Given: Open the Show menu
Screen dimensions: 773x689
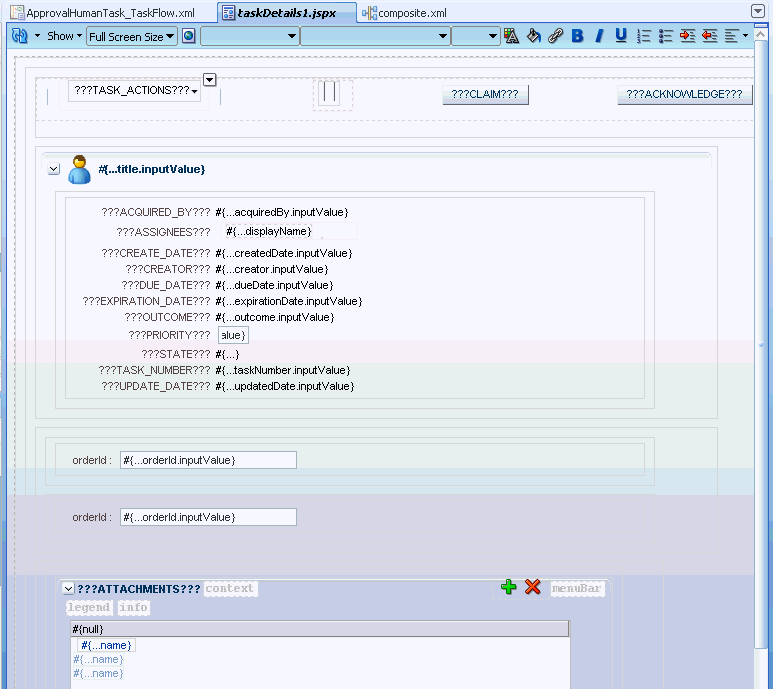Looking at the screenshot, I should (x=64, y=36).
